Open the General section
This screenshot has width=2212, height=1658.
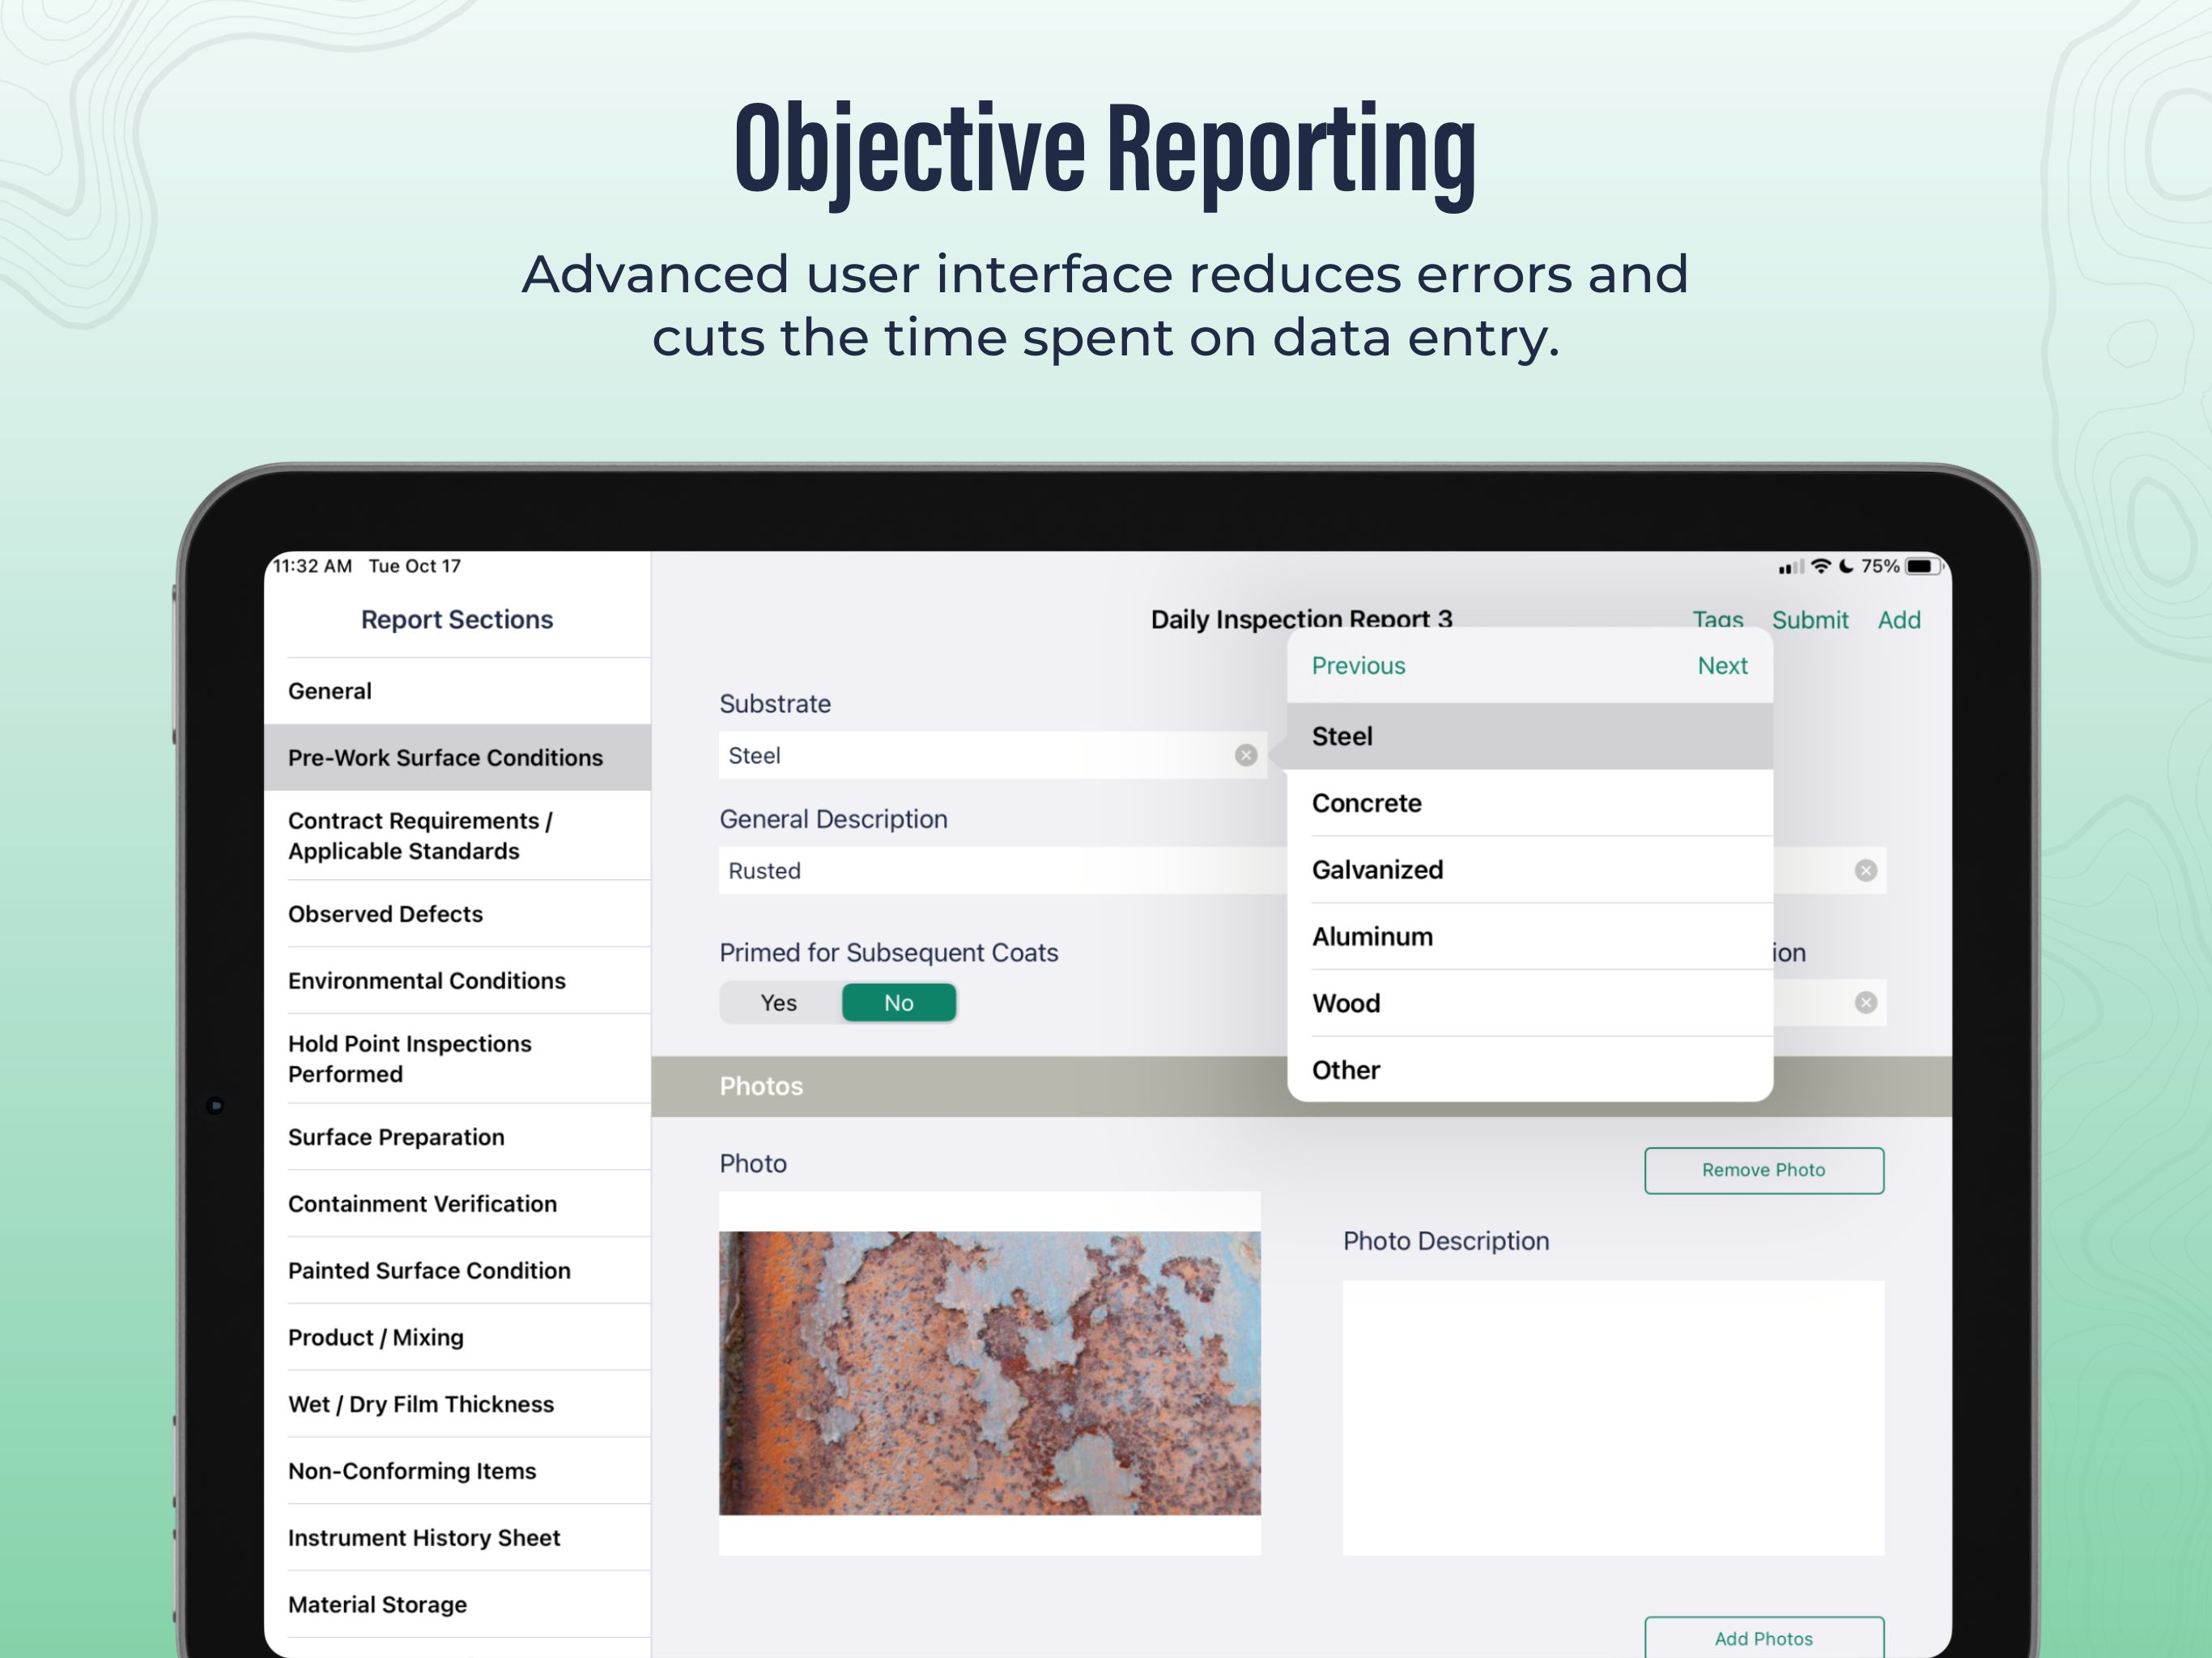(x=457, y=691)
